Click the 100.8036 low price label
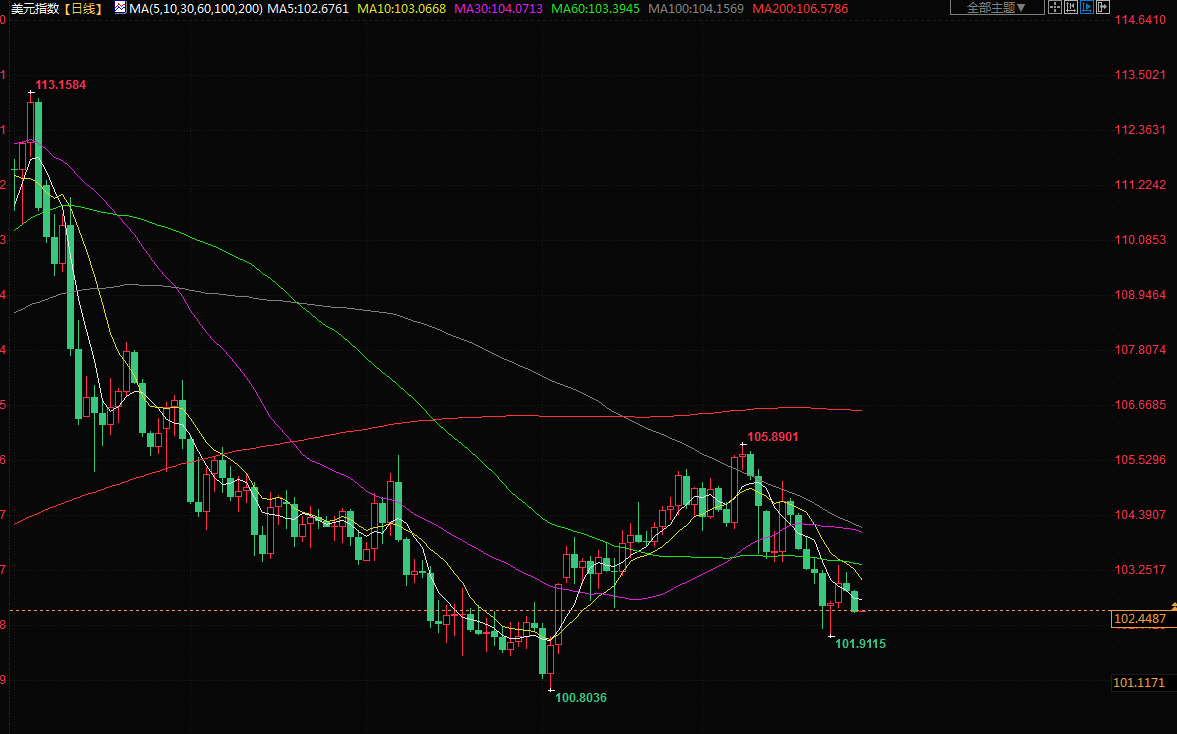Screen dimensions: 1177x734 (x=581, y=697)
